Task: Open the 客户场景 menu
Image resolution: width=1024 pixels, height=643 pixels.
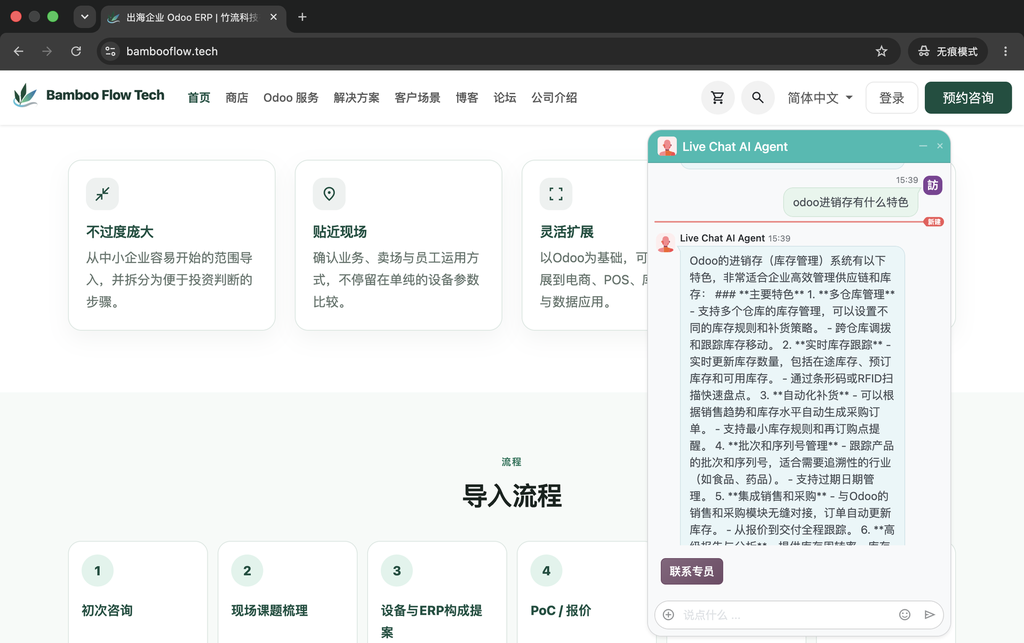Action: click(x=417, y=98)
